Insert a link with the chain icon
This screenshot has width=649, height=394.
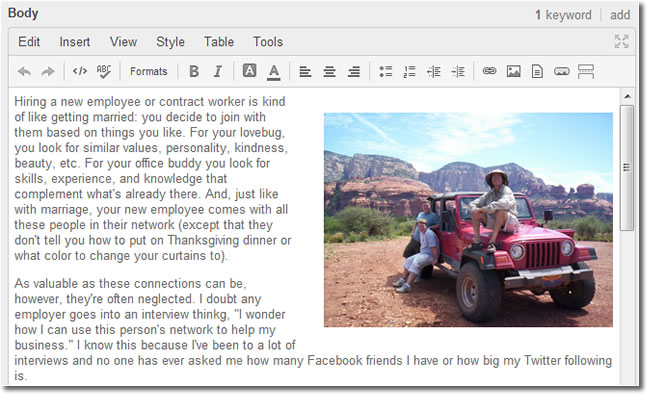[x=489, y=71]
